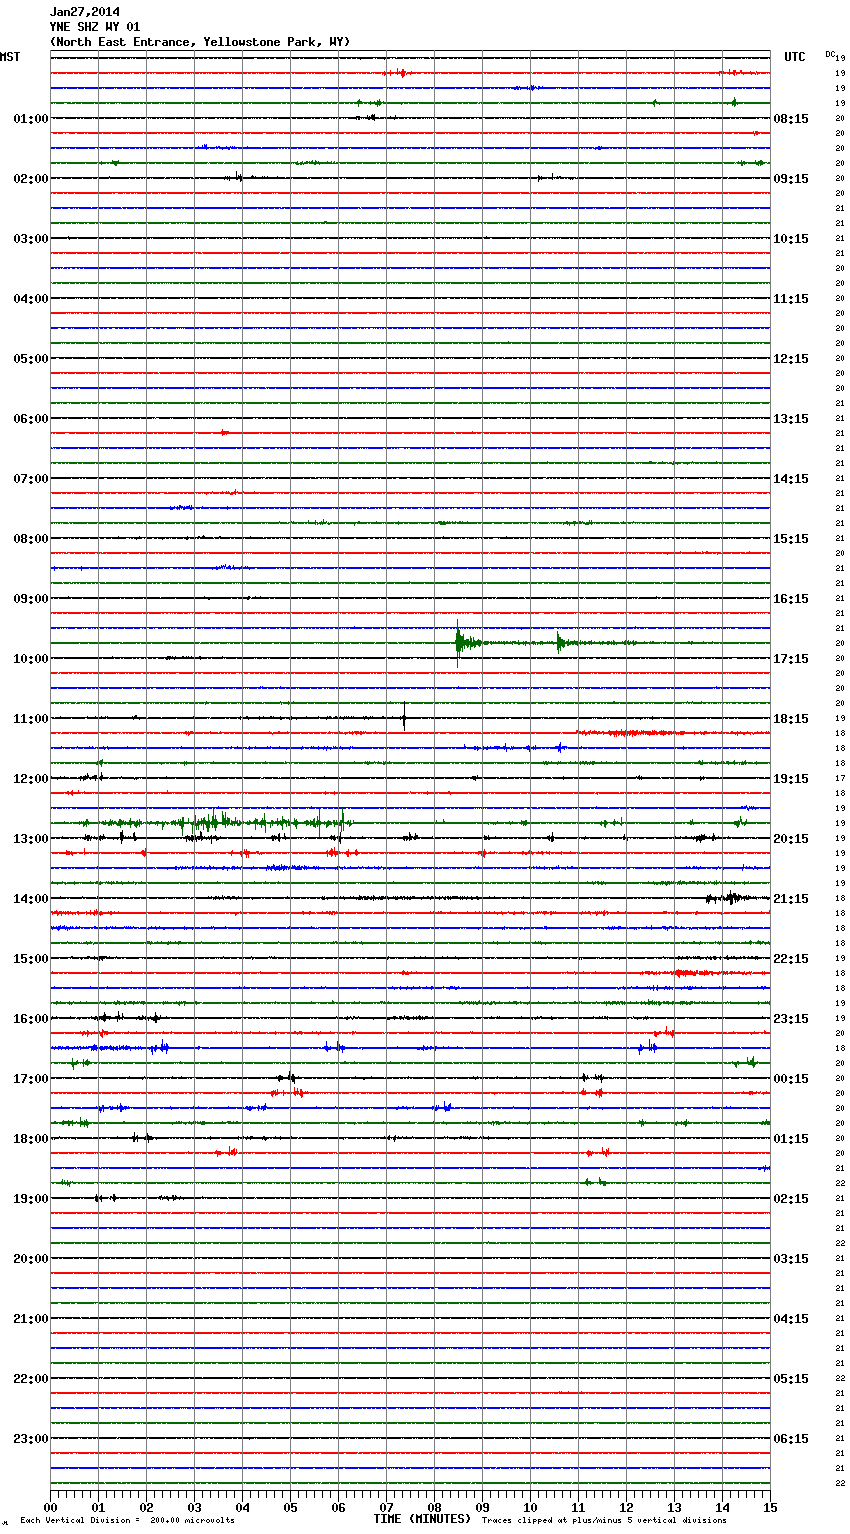The image size is (850, 1534).
Task: Click minute axis tick label 12
Action: (626, 1507)
